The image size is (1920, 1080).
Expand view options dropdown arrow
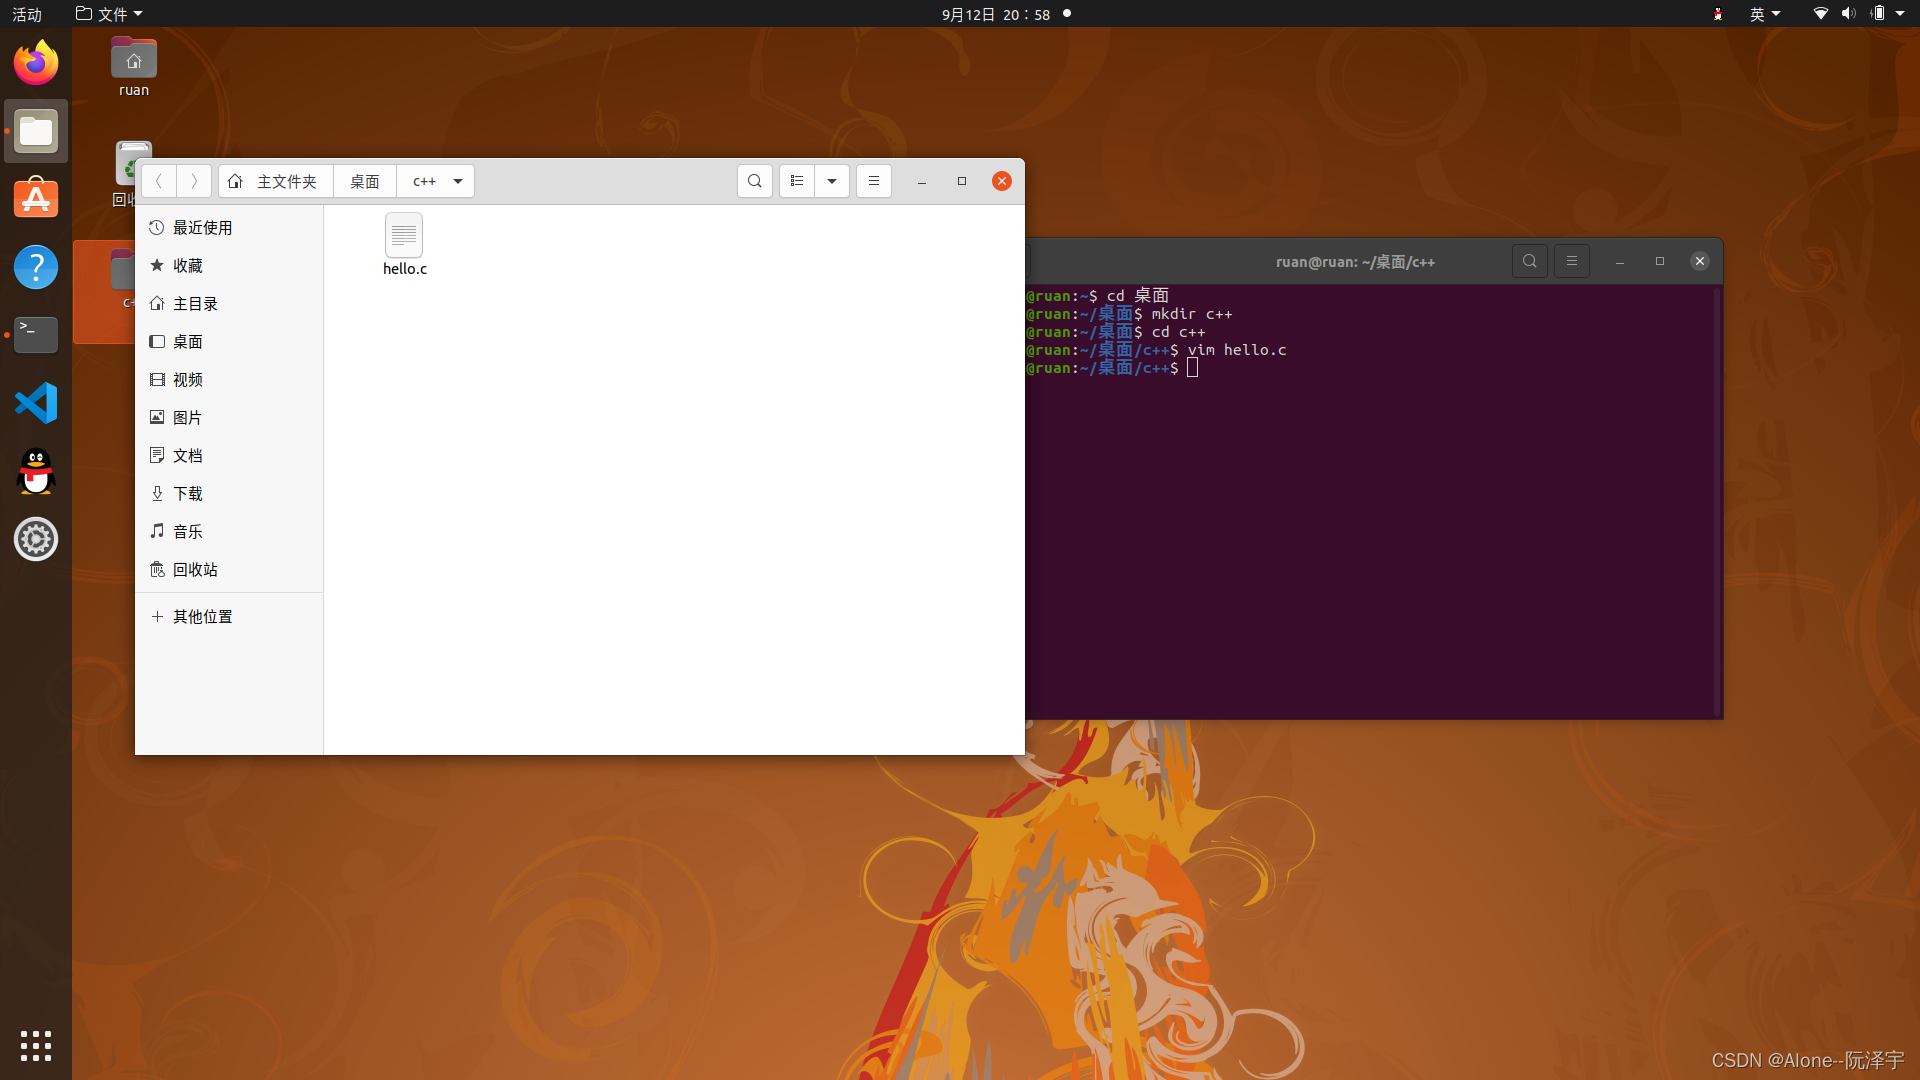pos(832,181)
